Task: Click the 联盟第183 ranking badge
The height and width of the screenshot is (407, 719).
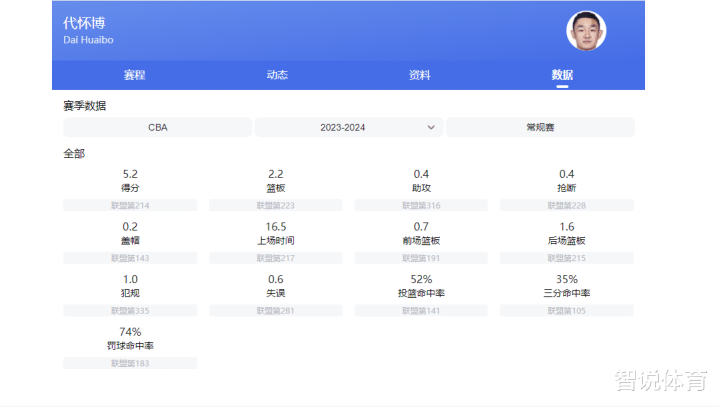Action: 130,363
